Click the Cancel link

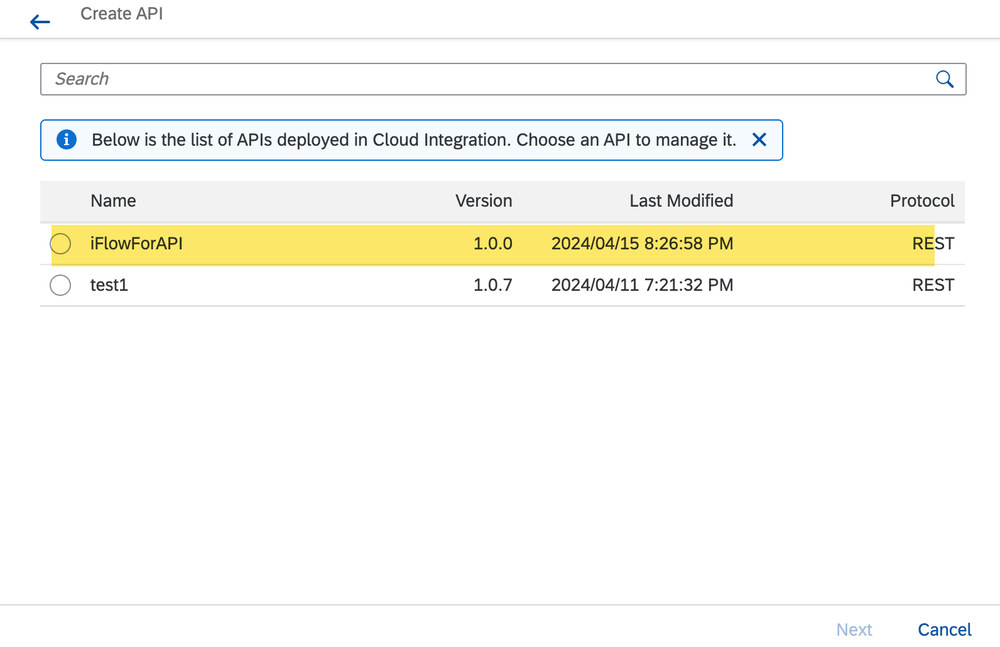[943, 629]
